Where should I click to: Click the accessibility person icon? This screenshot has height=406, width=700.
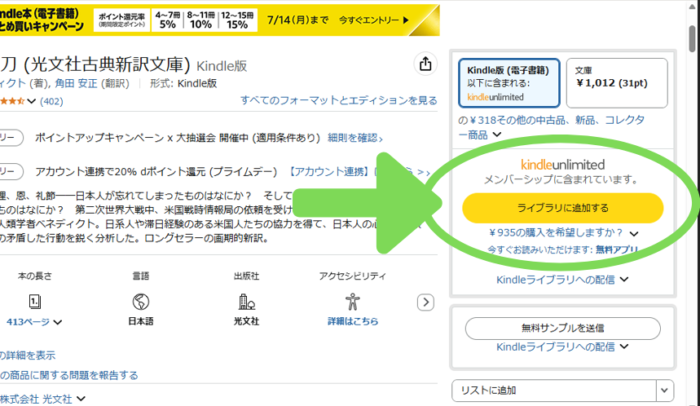352,301
